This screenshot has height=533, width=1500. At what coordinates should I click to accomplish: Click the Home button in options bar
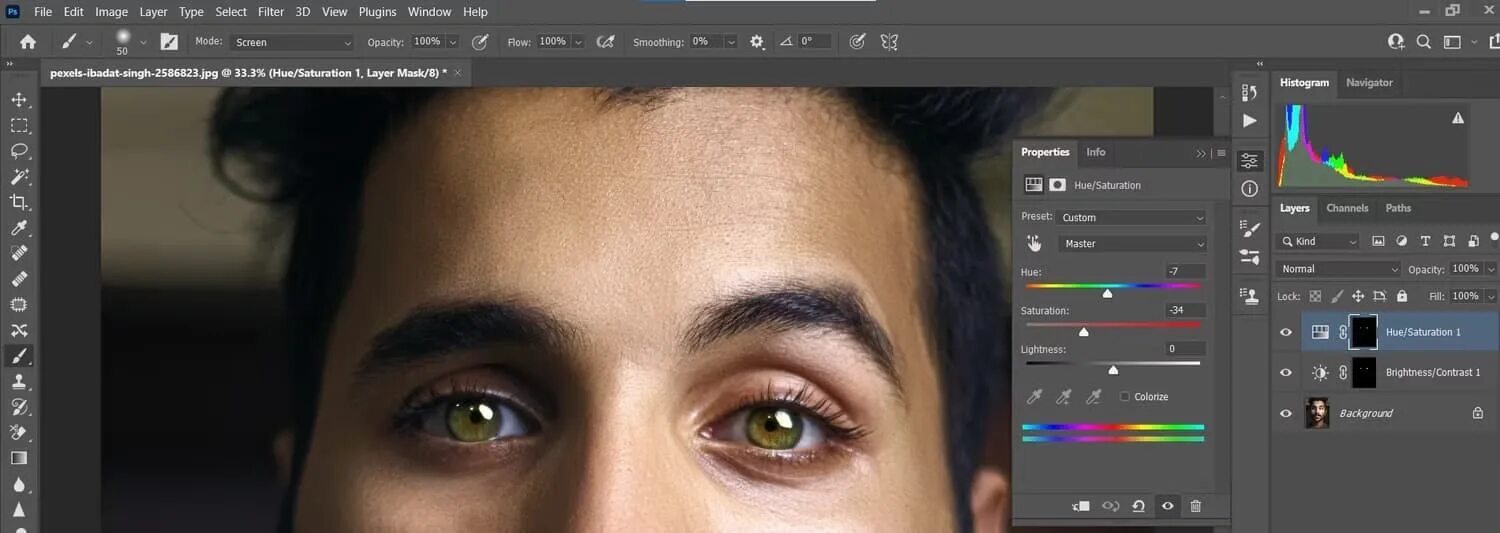[x=28, y=42]
